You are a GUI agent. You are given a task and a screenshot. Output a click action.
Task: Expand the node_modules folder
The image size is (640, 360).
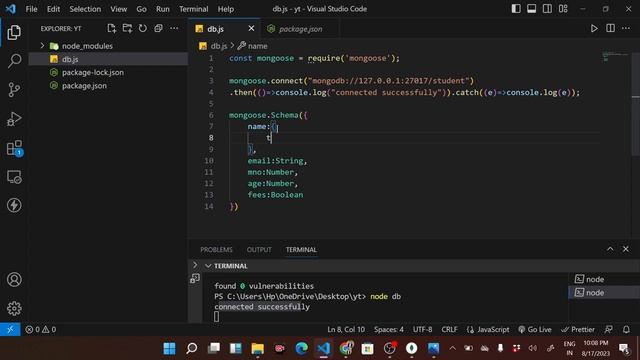[42, 46]
